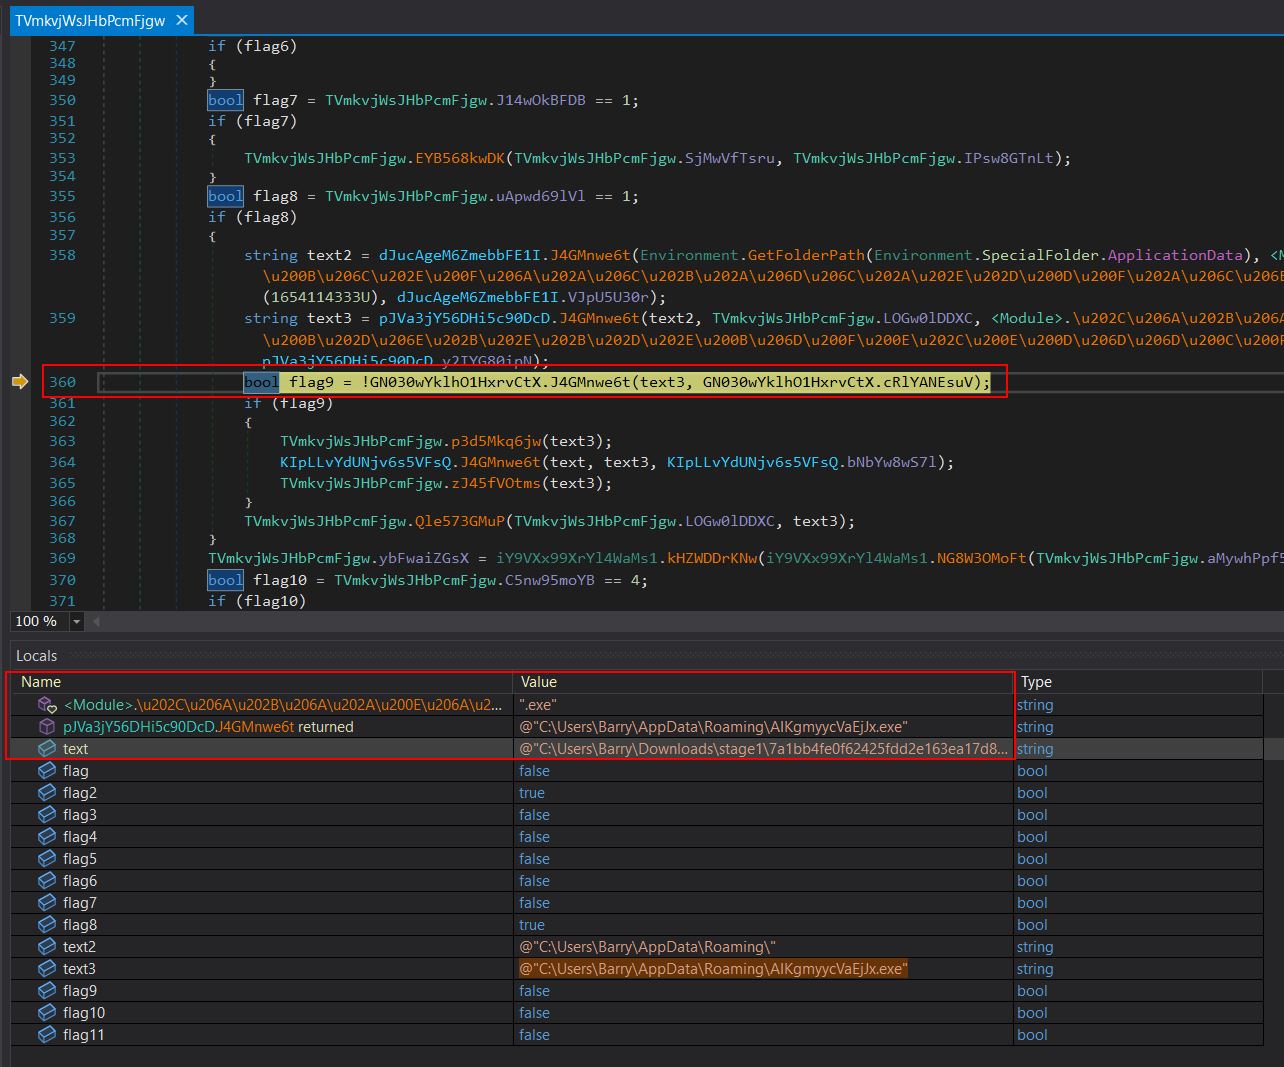Click the uApwd69lVl field on line 355

pyautogui.click(x=541, y=196)
